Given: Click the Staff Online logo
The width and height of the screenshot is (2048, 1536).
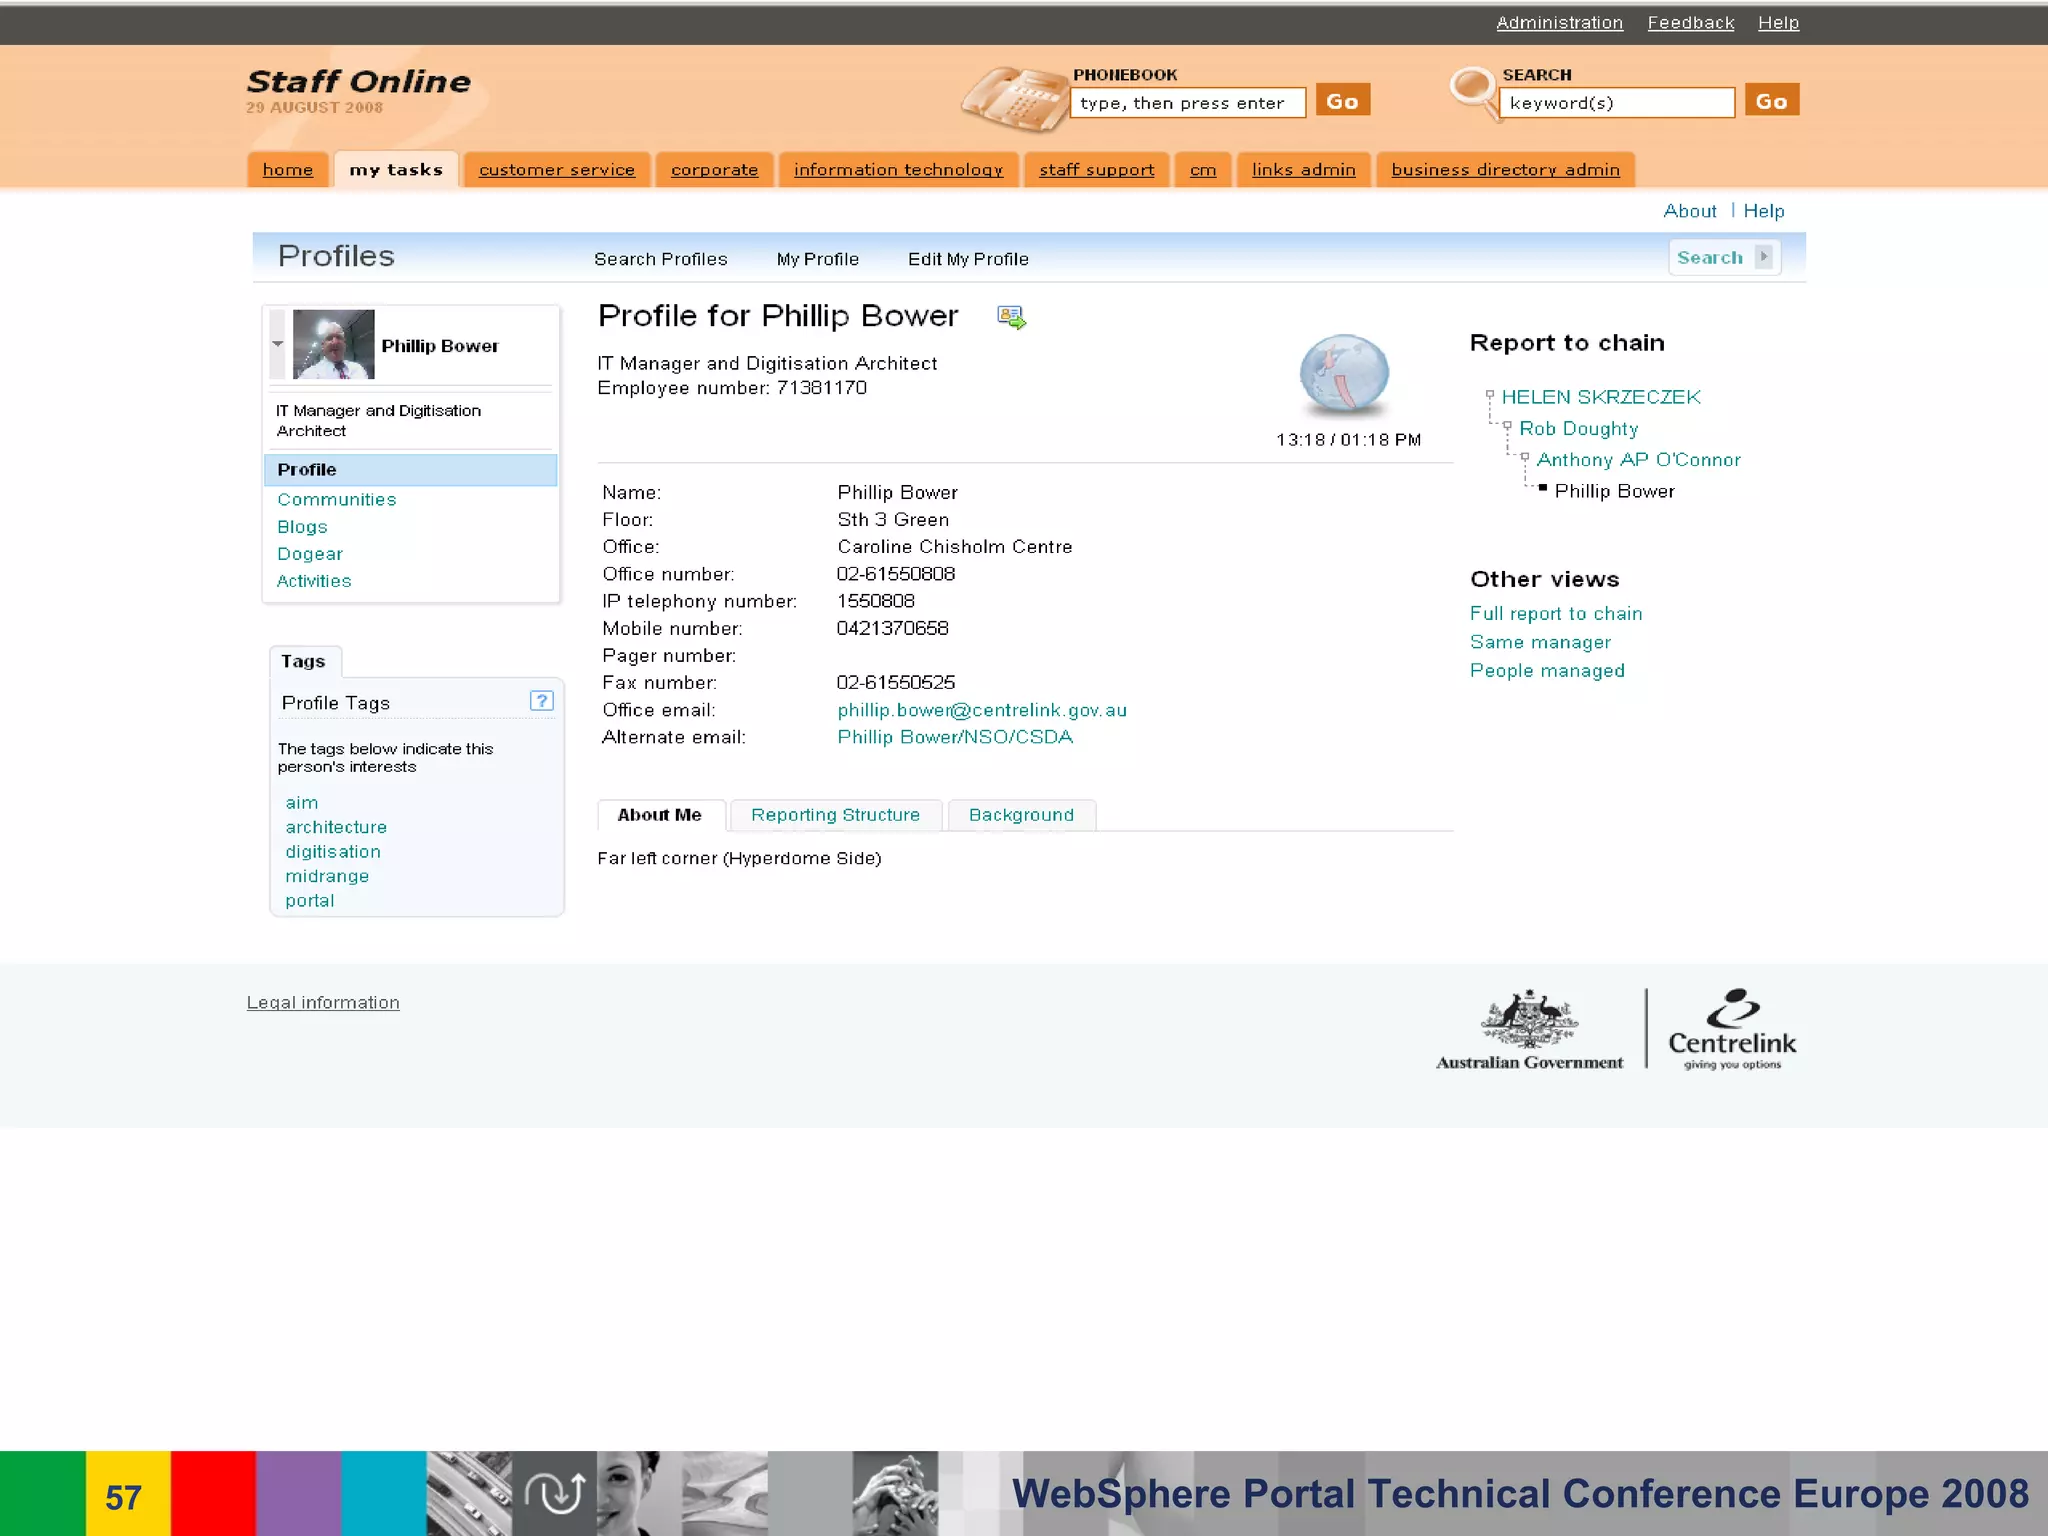Looking at the screenshot, I should point(358,82).
